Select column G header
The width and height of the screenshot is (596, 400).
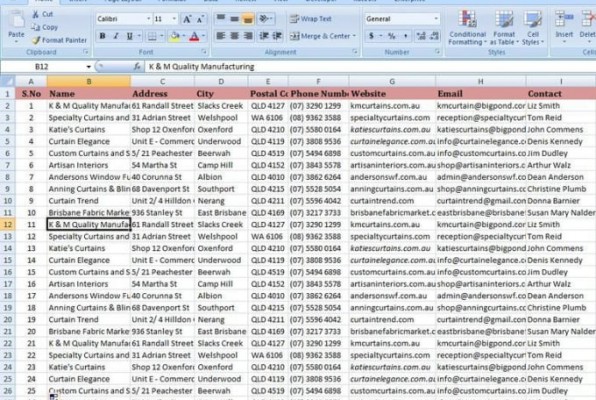pos(392,81)
